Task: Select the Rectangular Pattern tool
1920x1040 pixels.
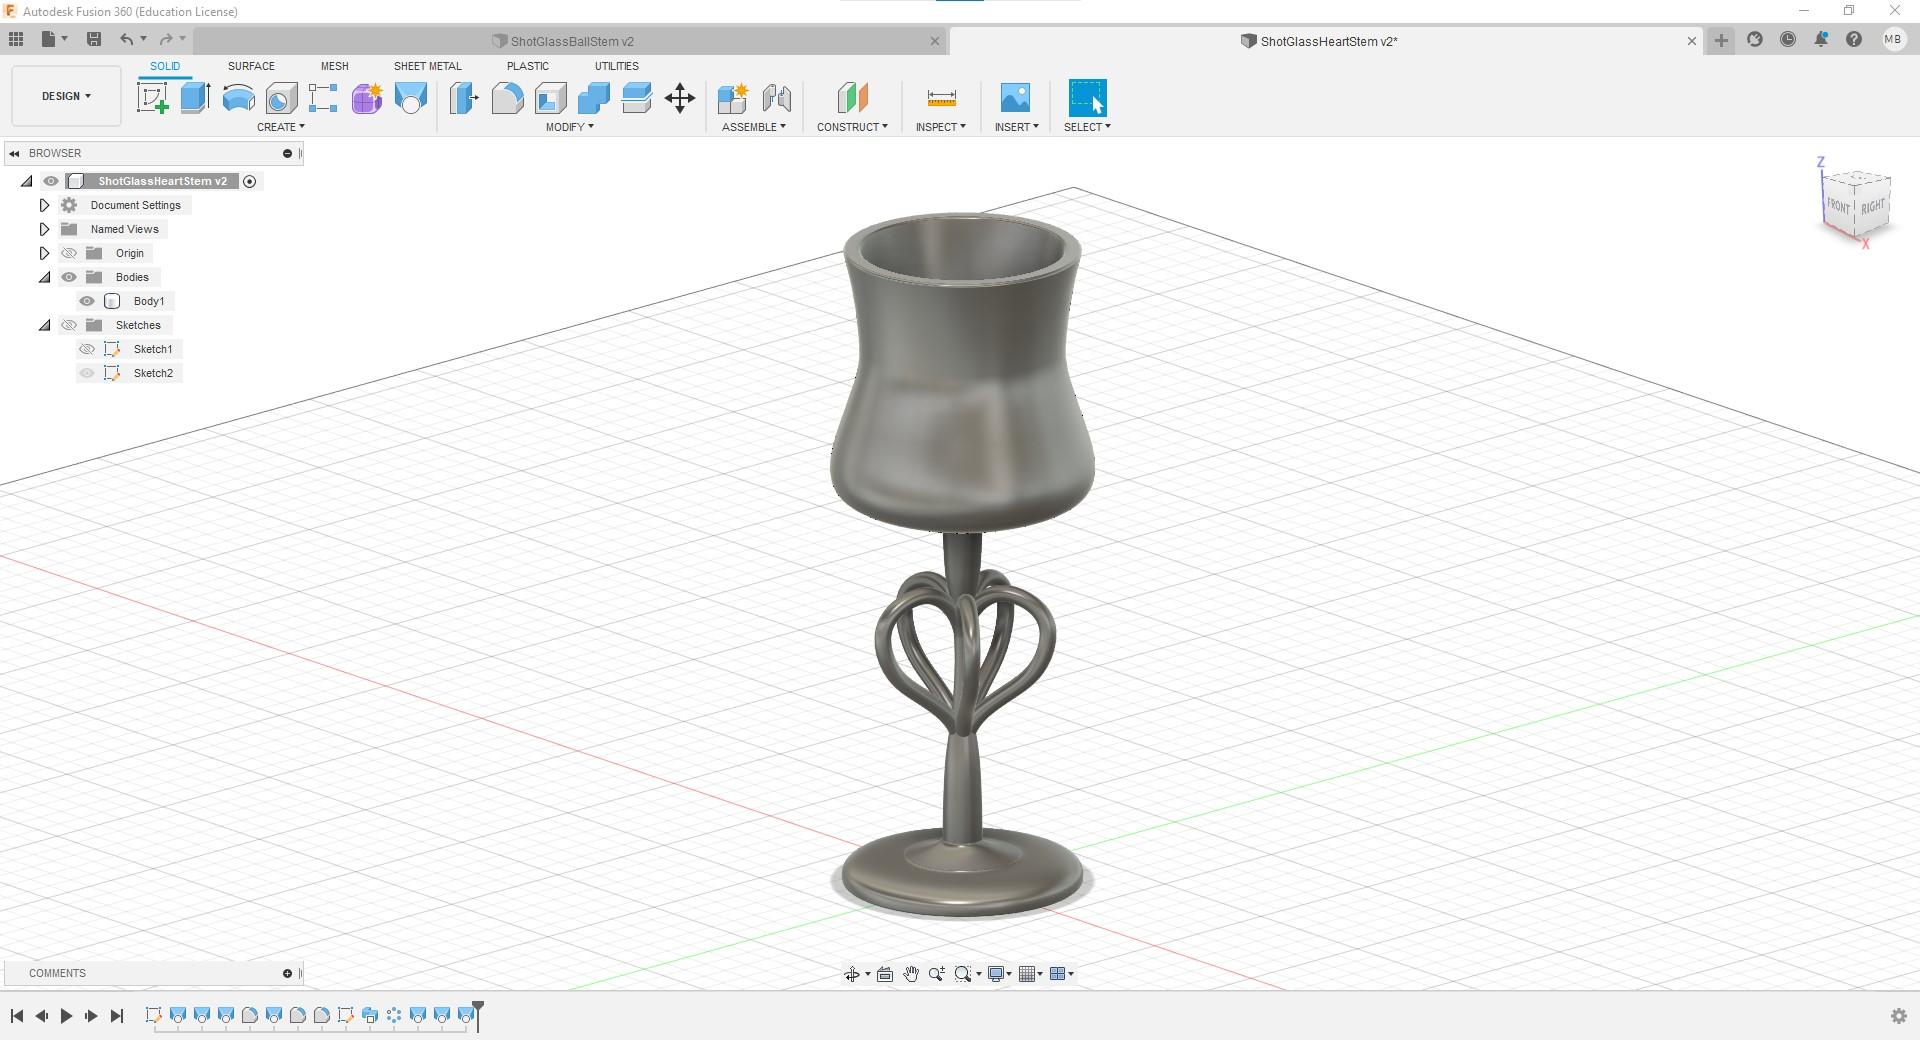Action: [x=323, y=98]
